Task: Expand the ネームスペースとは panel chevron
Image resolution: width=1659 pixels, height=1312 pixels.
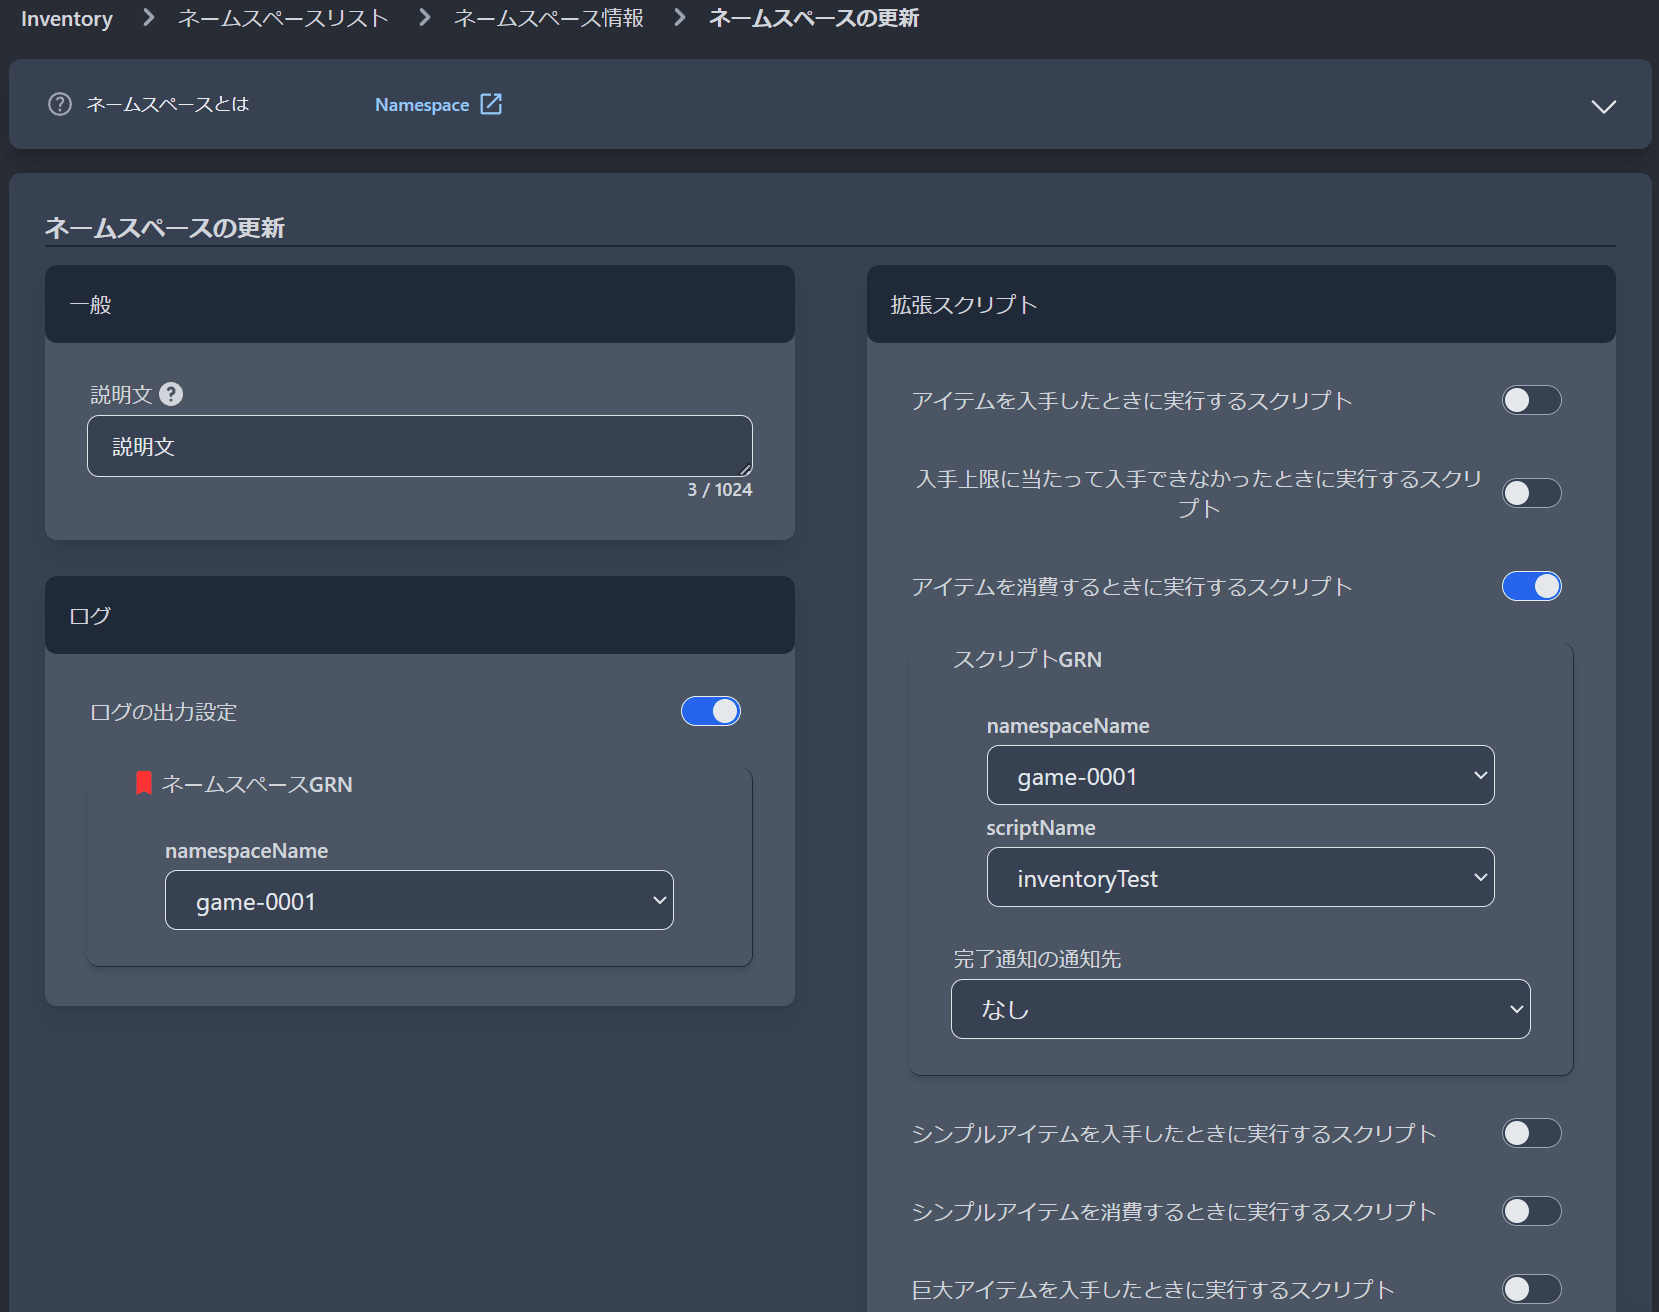Action: coord(1603,106)
